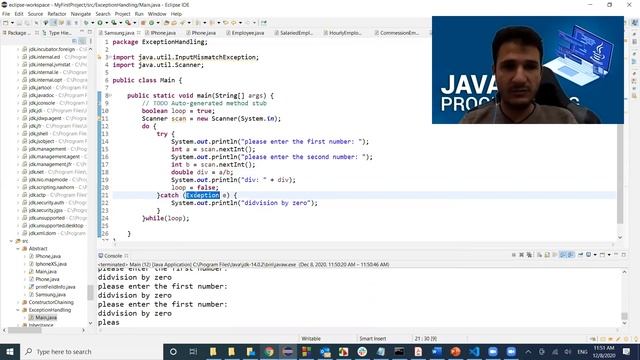Image resolution: width=640 pixels, height=360 pixels.
Task: Click the Package Explorer horizontal scrollbar thumb
Action: 24,330
